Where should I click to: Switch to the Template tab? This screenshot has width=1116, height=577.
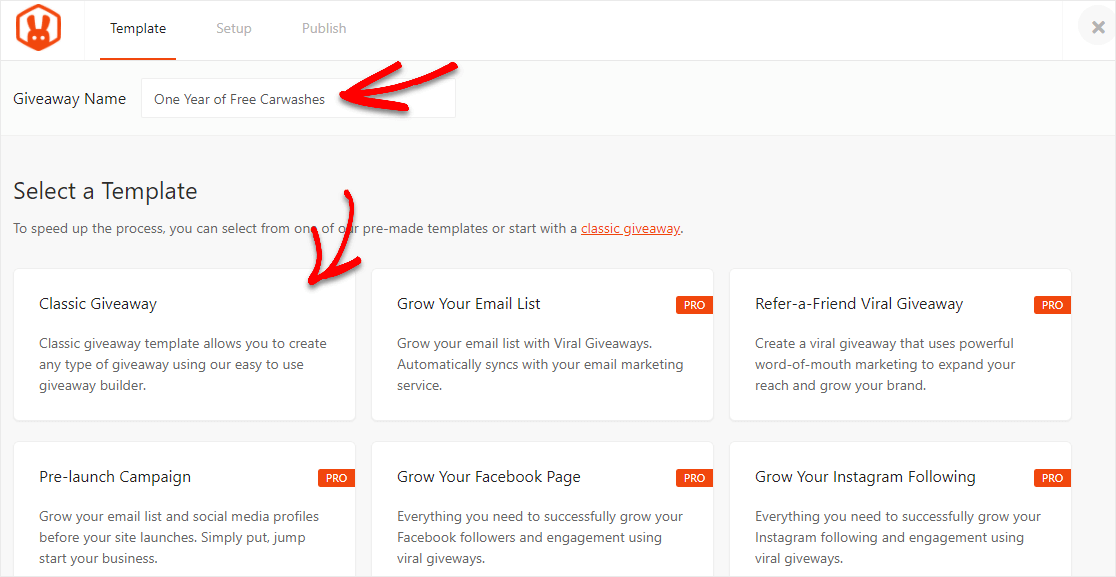click(138, 29)
